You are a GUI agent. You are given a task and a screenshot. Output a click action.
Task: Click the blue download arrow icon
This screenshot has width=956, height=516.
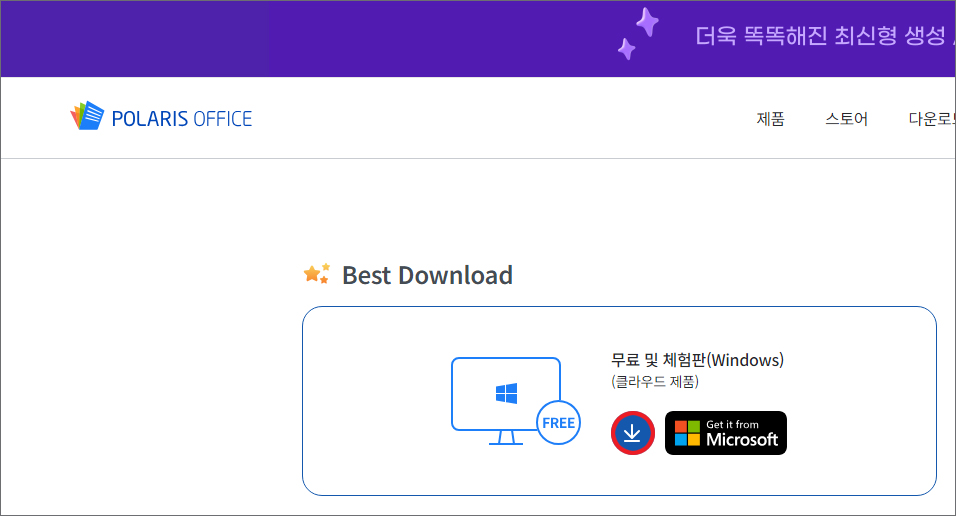click(632, 433)
